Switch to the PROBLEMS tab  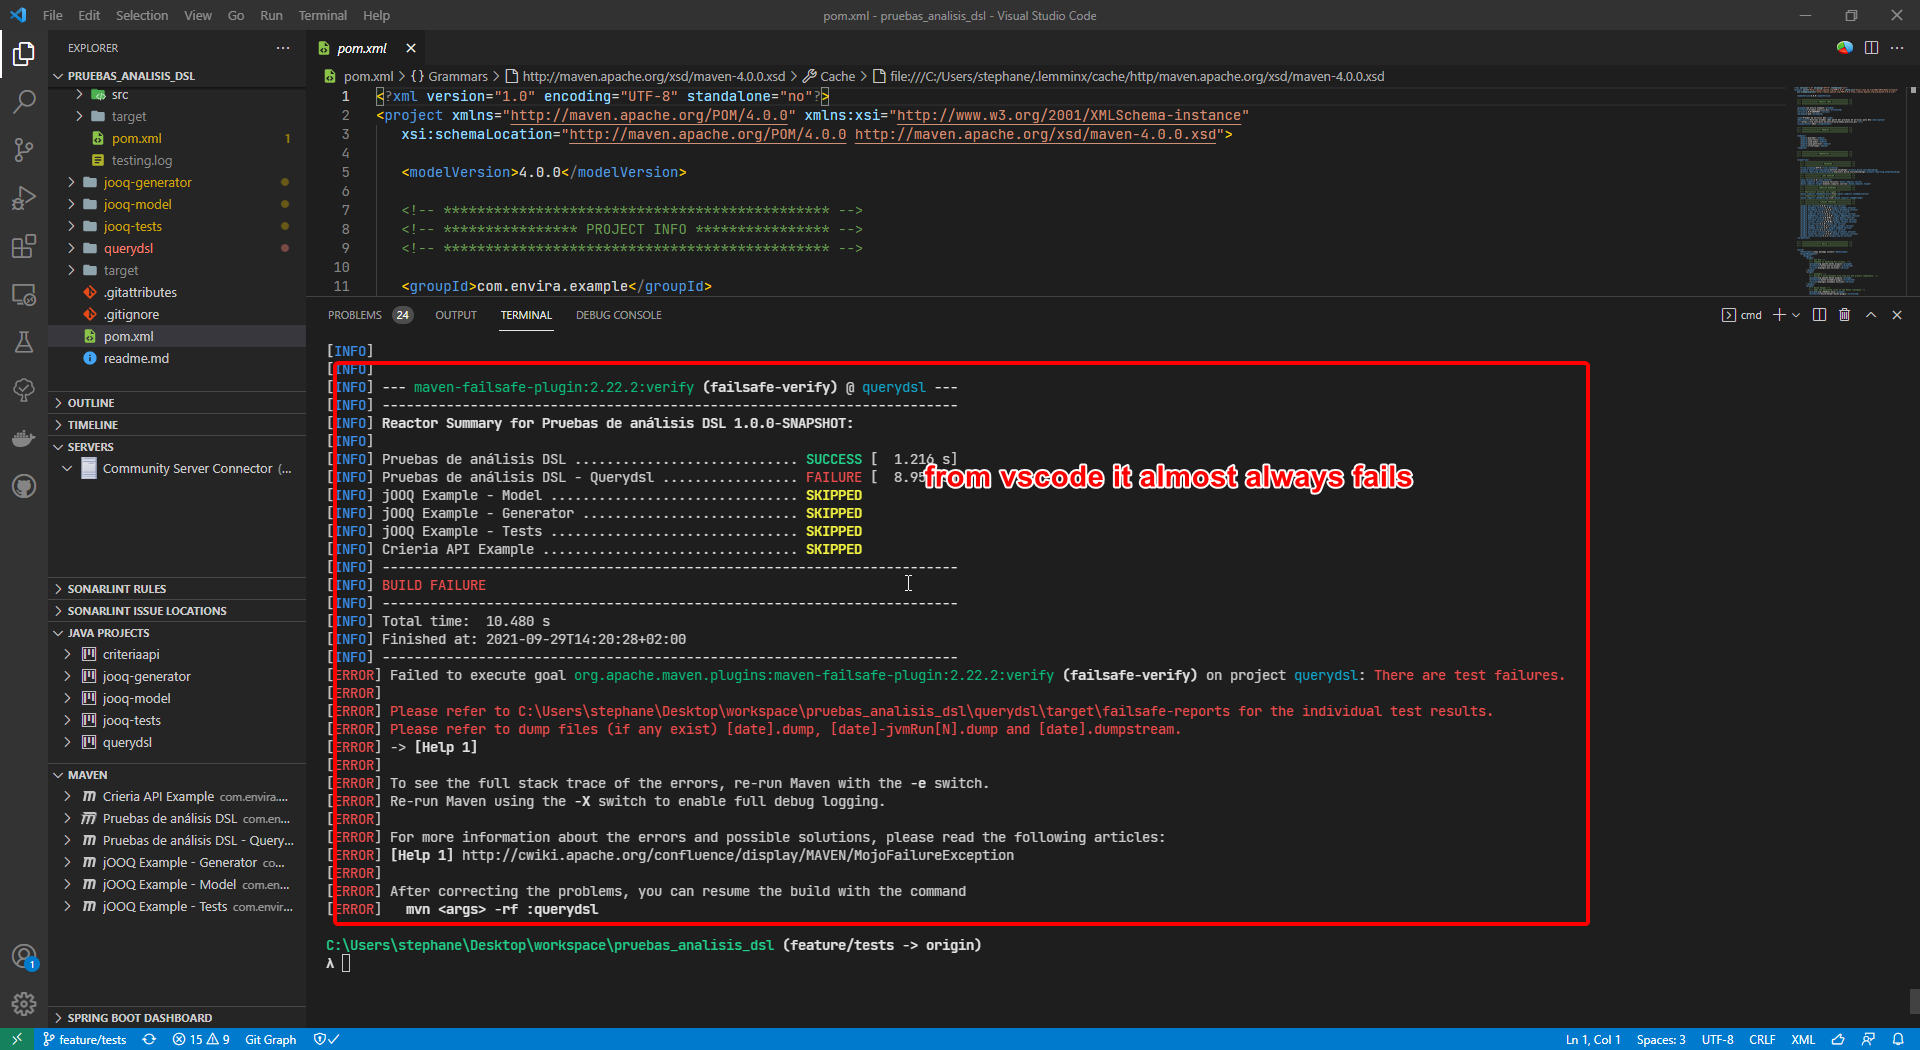click(x=355, y=314)
